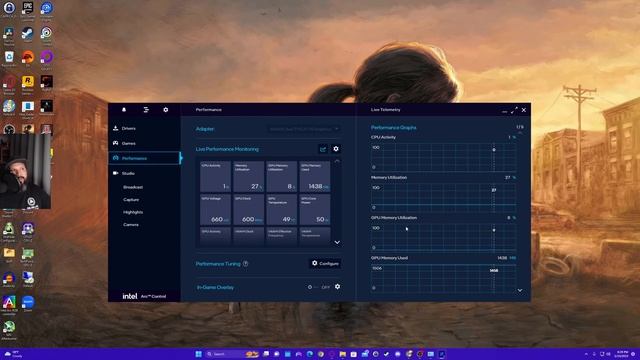Select the GPU Activity 1% tile
Viewport: 640px width, 360px height.
(x=215, y=176)
